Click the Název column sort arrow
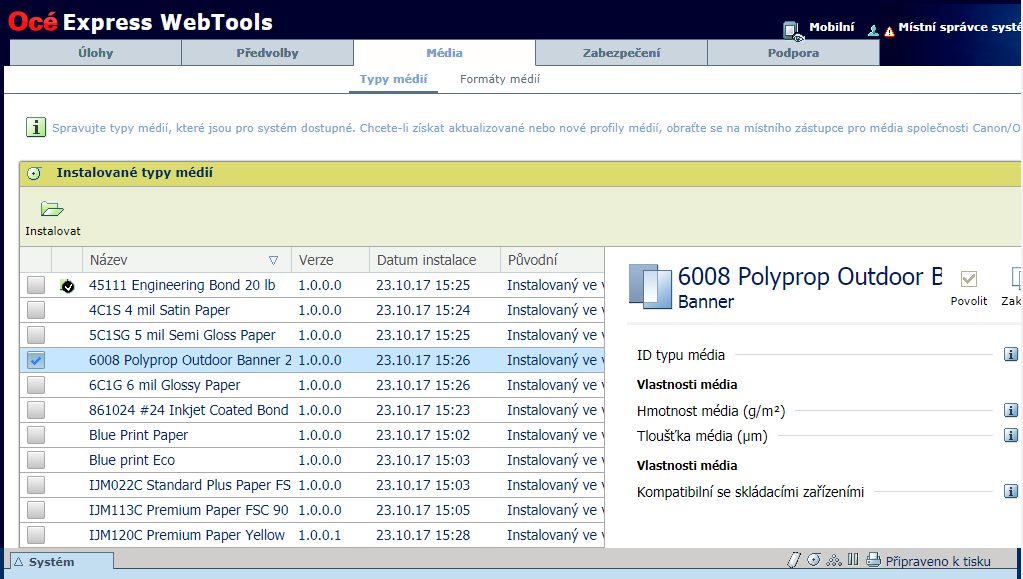This screenshot has width=1023, height=579. 273,260
